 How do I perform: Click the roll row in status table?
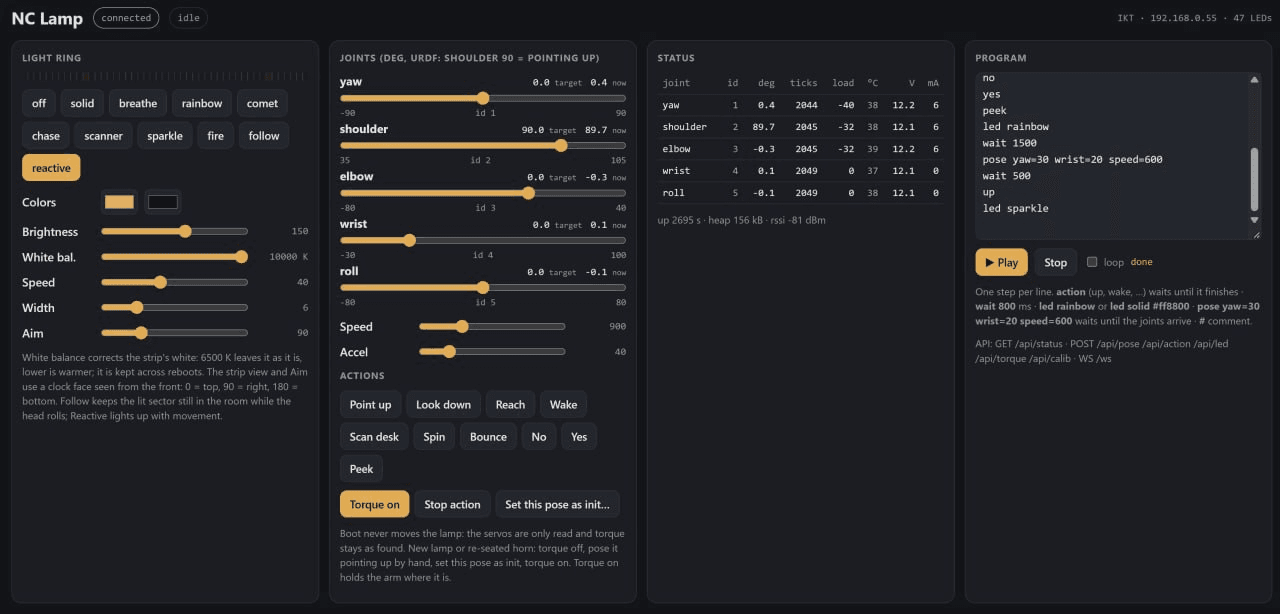[800, 193]
